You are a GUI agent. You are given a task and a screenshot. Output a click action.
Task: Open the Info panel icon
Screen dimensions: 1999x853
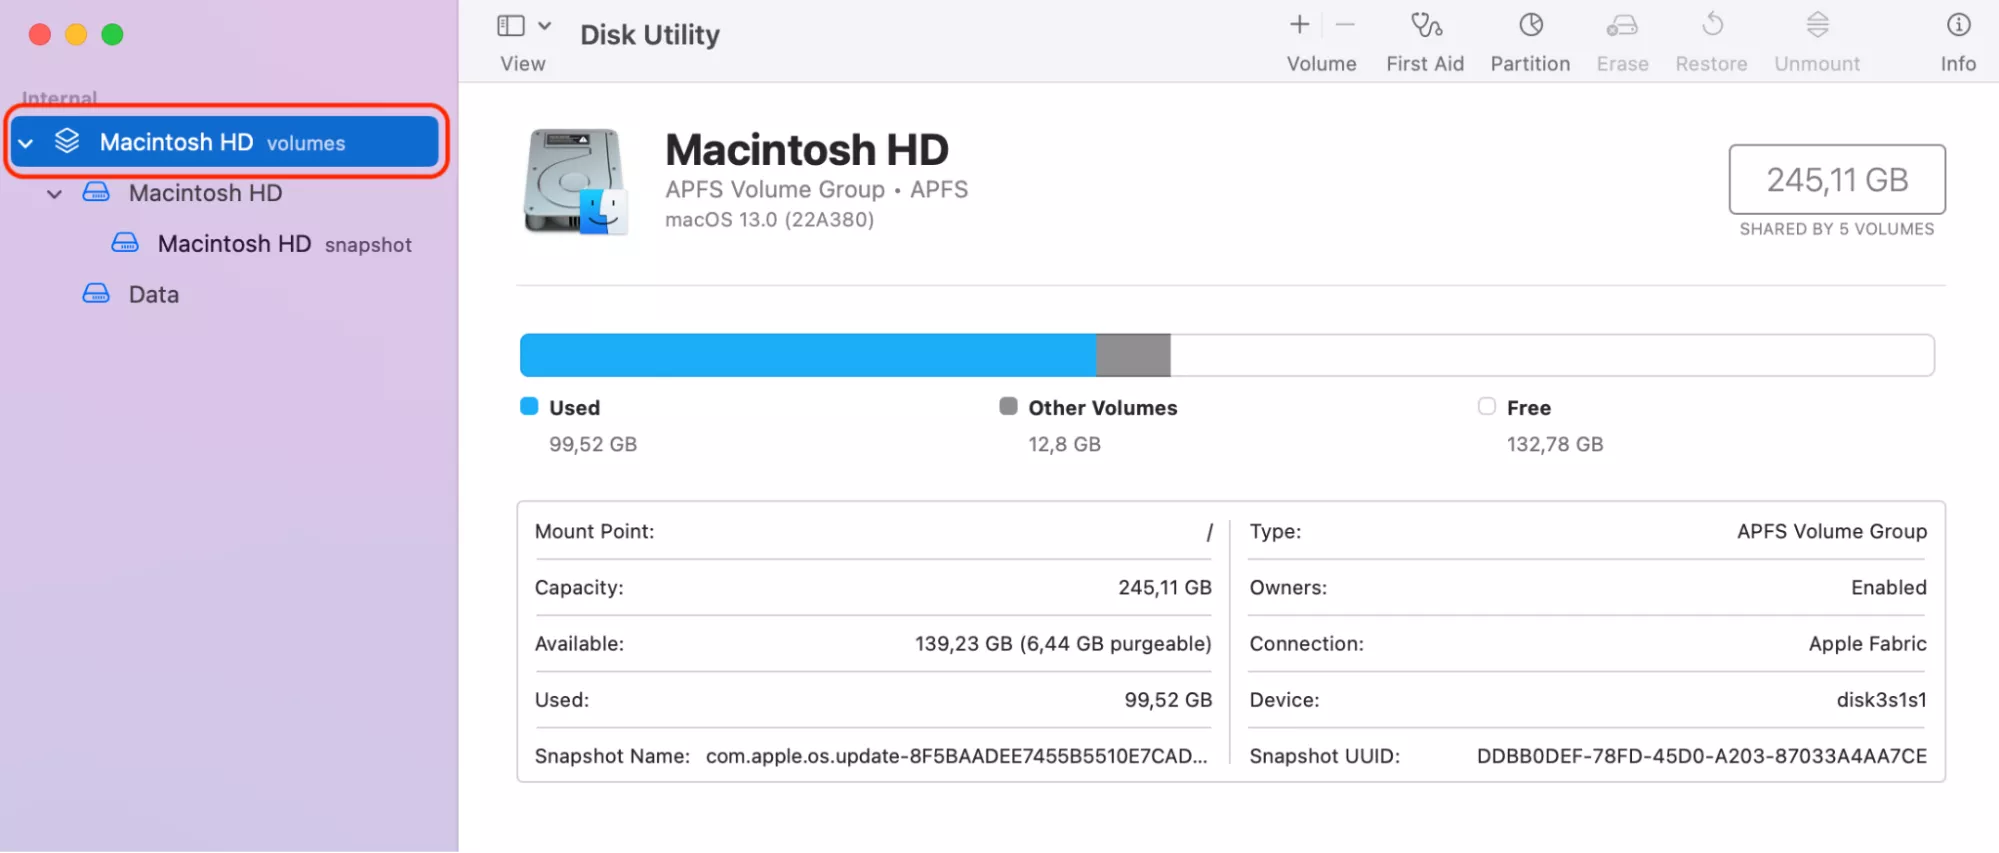[1957, 25]
